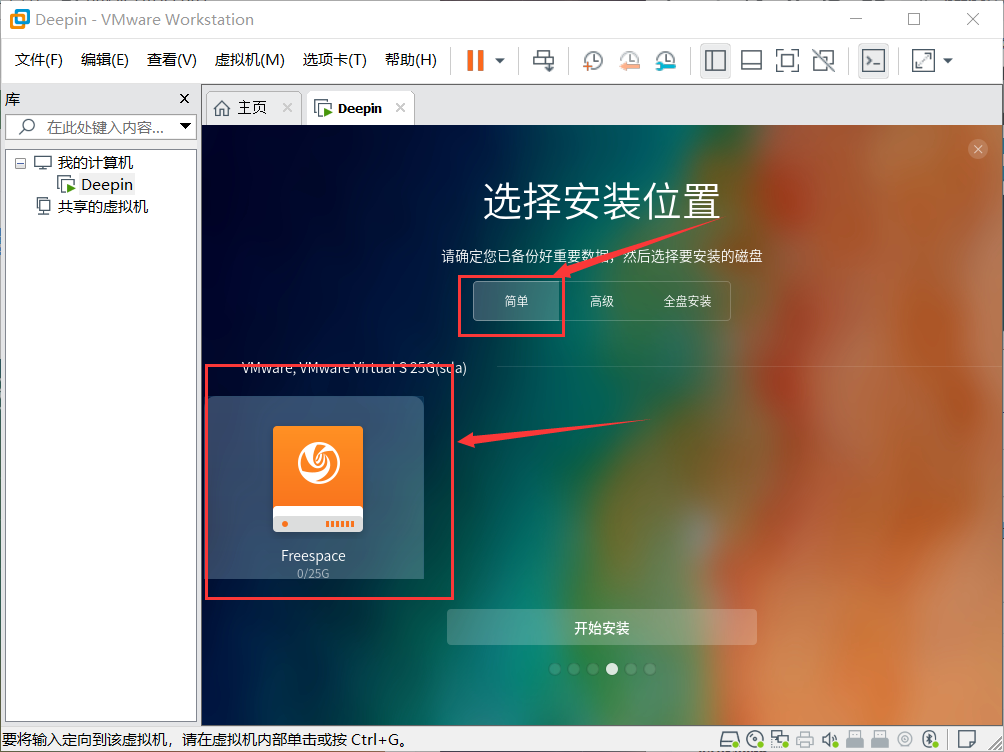
Task: Close the Deepin installer with round X
Action: click(x=978, y=149)
